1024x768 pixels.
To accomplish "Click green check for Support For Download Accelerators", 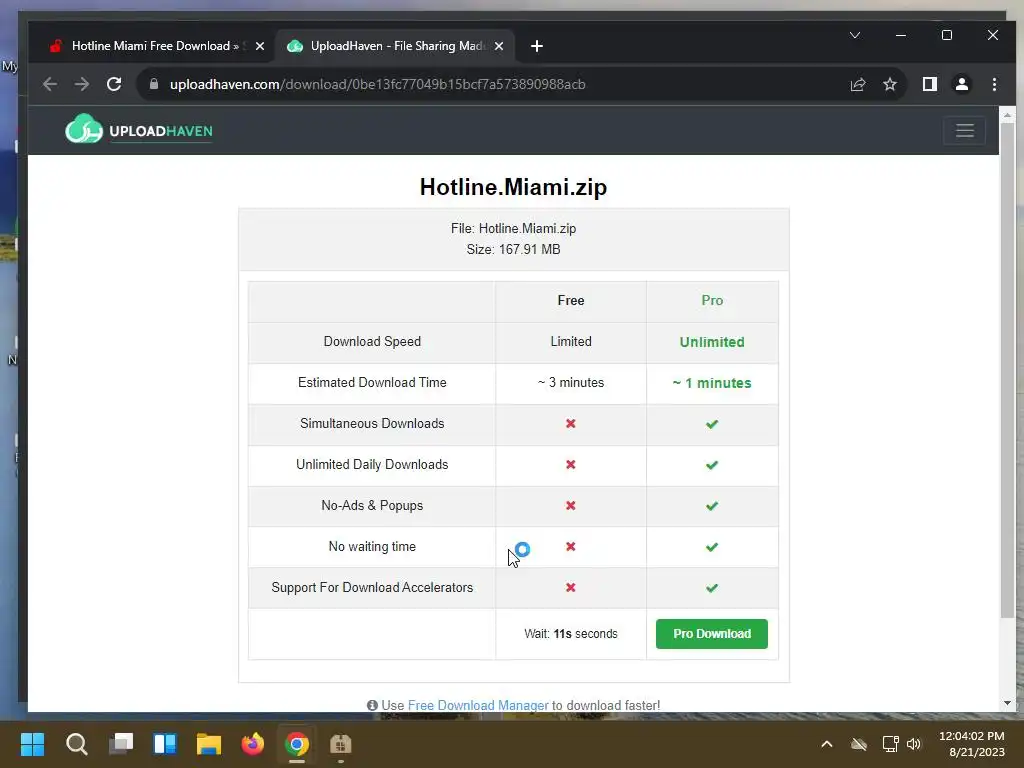I will click(x=712, y=588).
